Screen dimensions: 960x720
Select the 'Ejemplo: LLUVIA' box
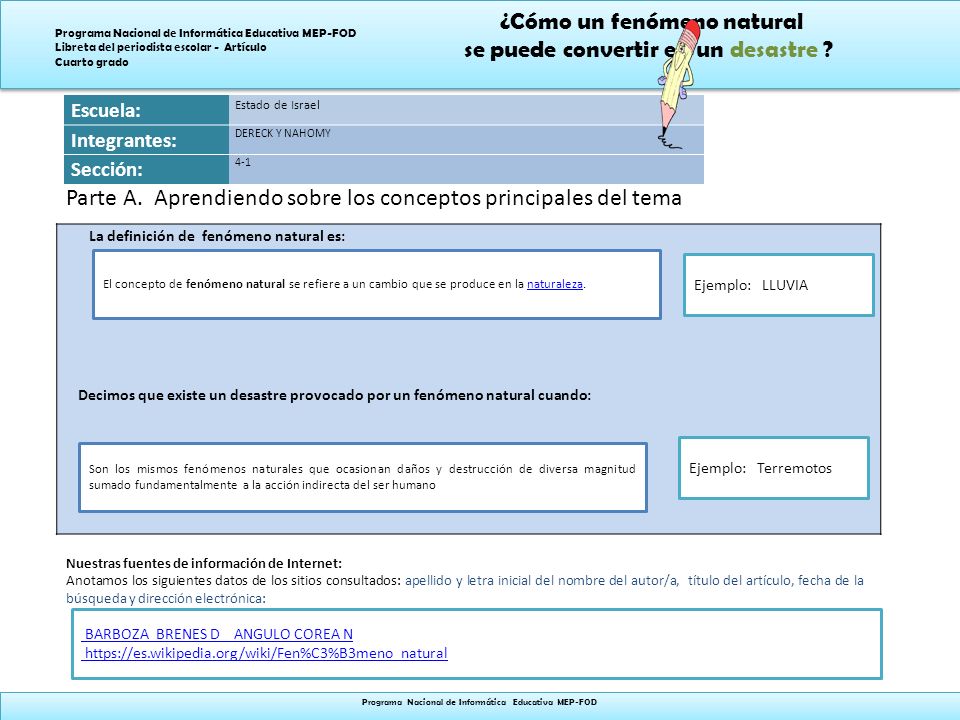[778, 285]
